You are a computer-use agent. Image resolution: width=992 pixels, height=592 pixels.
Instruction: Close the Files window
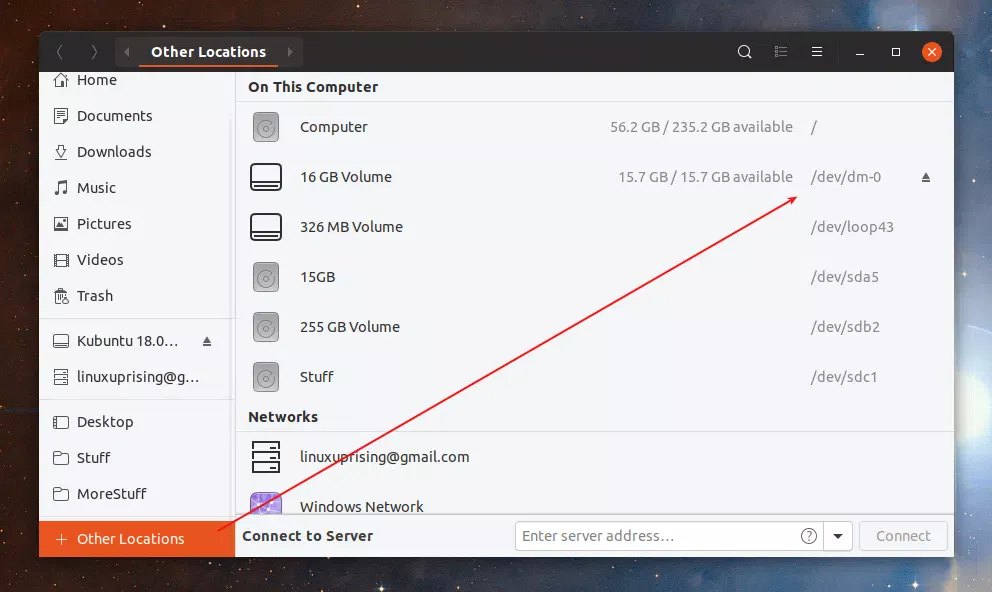(932, 52)
